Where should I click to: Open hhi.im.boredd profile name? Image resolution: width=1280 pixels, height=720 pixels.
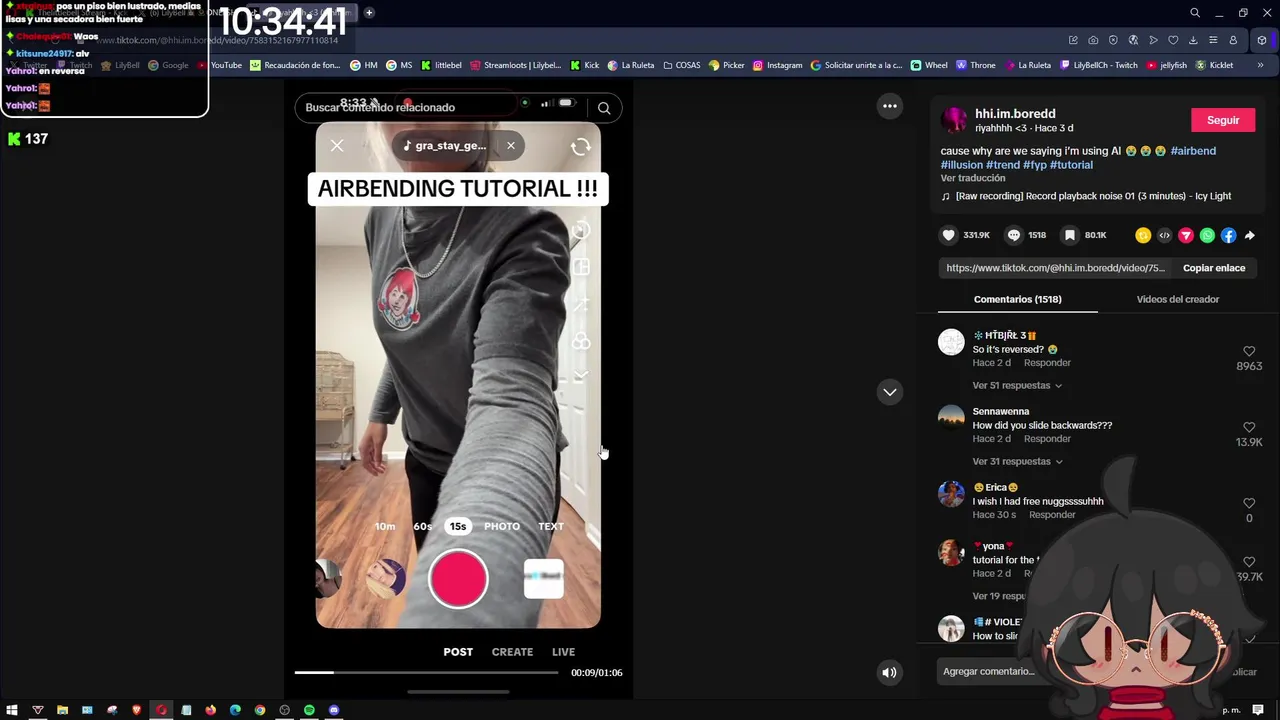[1015, 114]
